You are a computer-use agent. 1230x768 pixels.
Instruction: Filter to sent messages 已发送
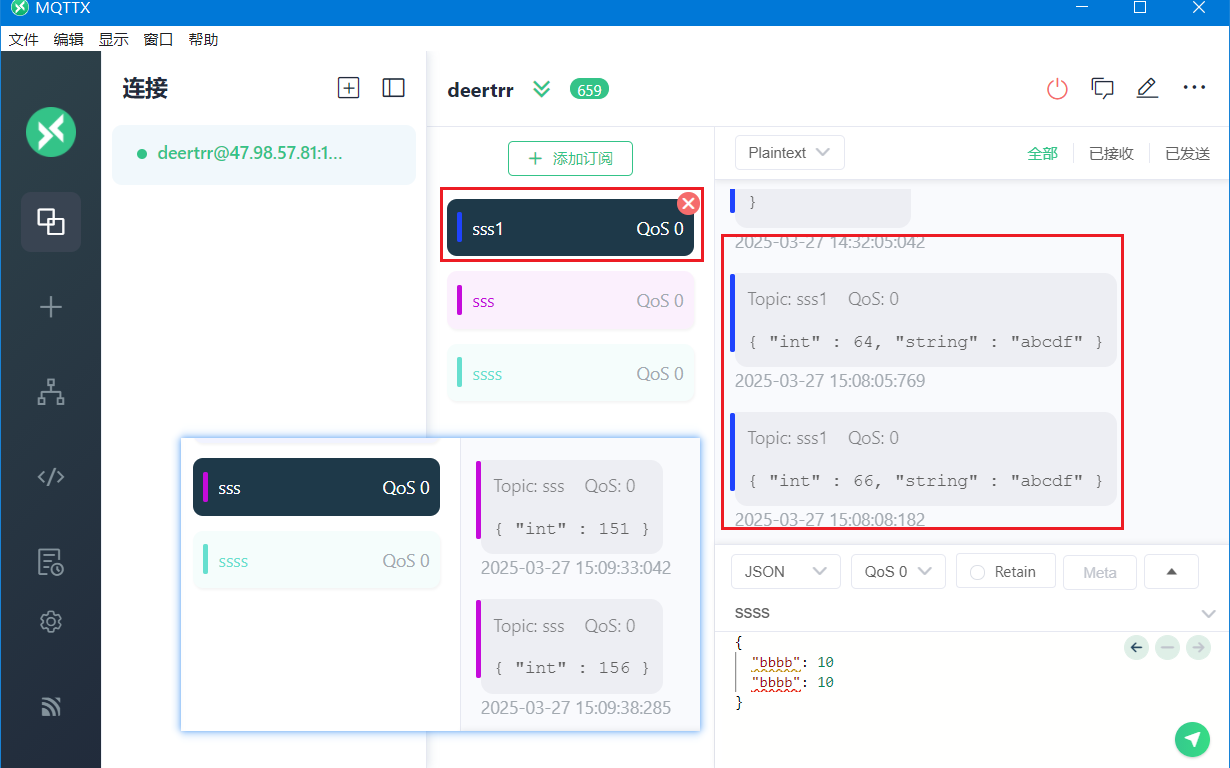click(1187, 153)
